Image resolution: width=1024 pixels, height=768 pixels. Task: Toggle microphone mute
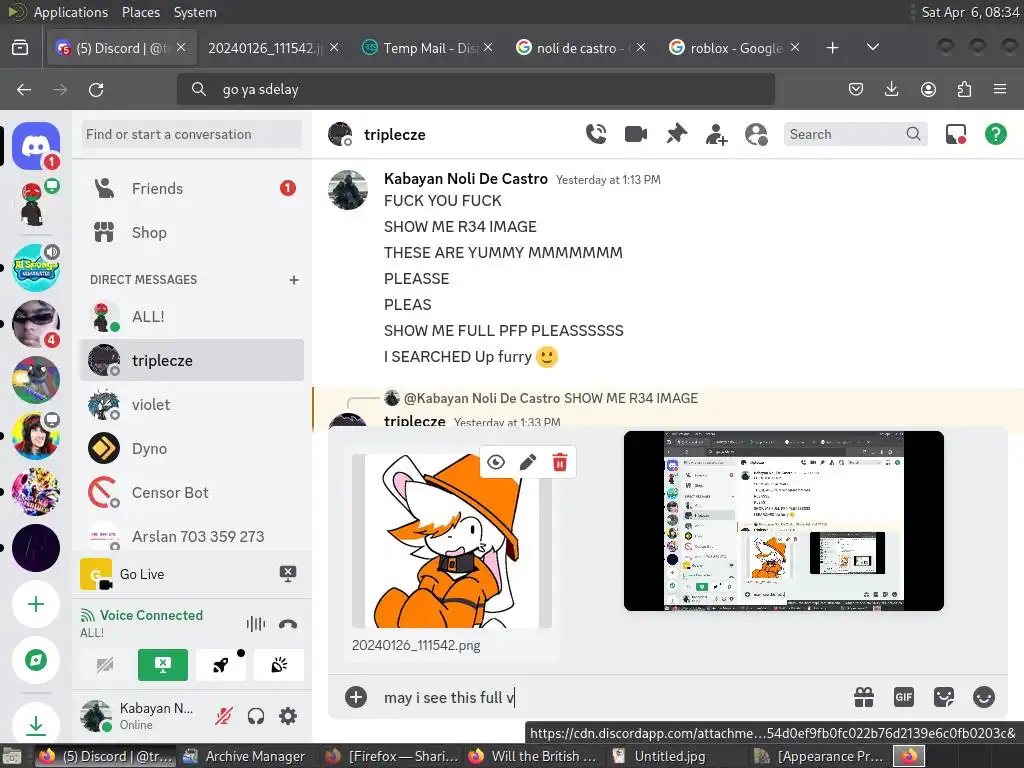[223, 716]
